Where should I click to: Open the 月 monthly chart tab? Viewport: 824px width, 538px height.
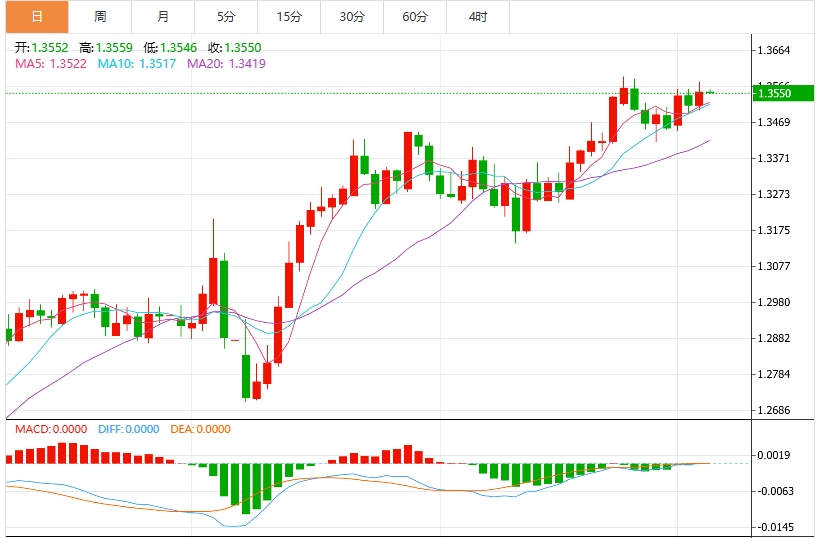[163, 17]
